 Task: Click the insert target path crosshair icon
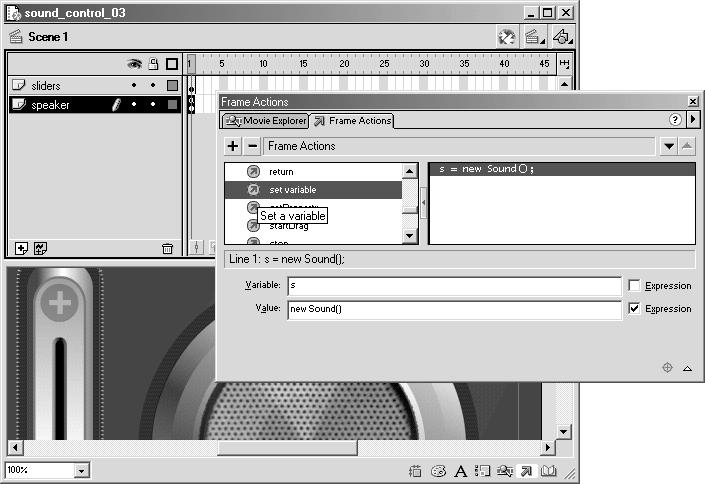click(x=667, y=367)
